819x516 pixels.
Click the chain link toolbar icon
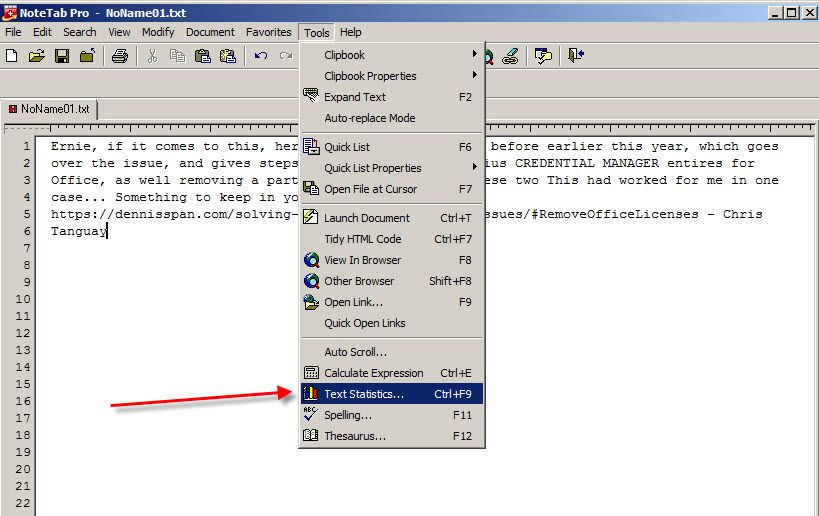[510, 56]
